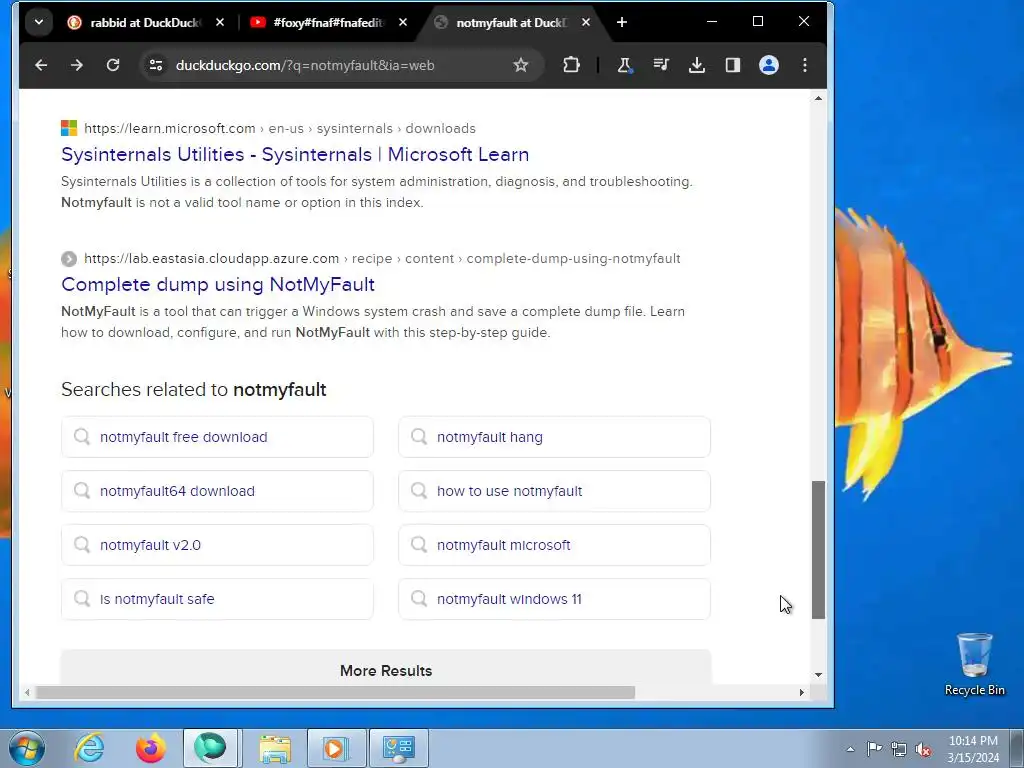Click the scroll down arrow of page
The height and width of the screenshot is (768, 1024).
(818, 675)
